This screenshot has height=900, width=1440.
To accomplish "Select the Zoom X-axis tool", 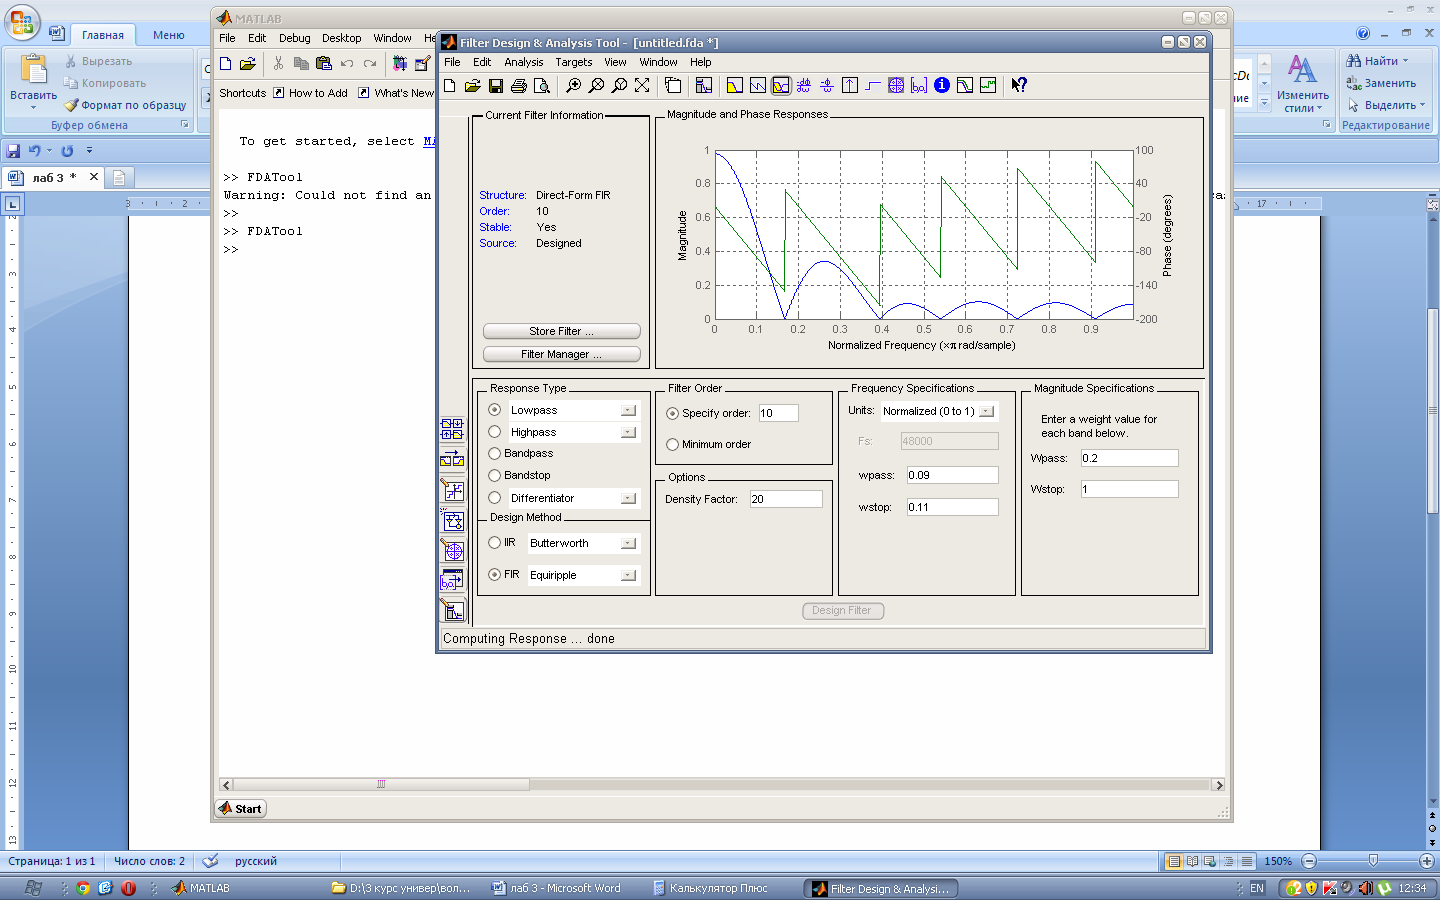I will coord(596,86).
